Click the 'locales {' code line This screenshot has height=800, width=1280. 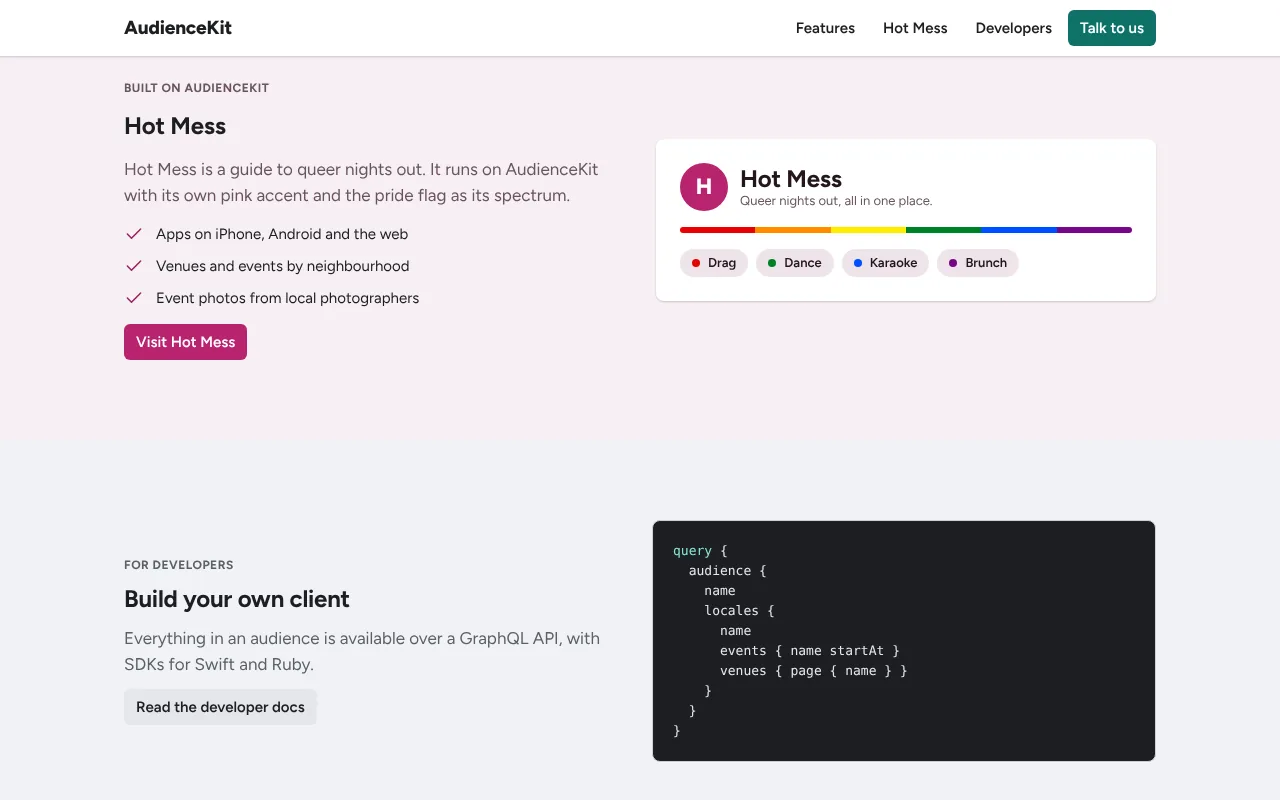click(x=740, y=611)
